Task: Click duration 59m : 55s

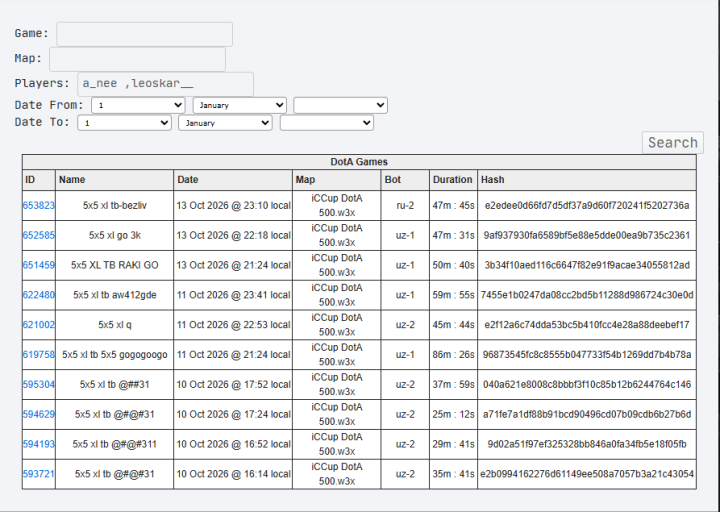Action: click(453, 295)
